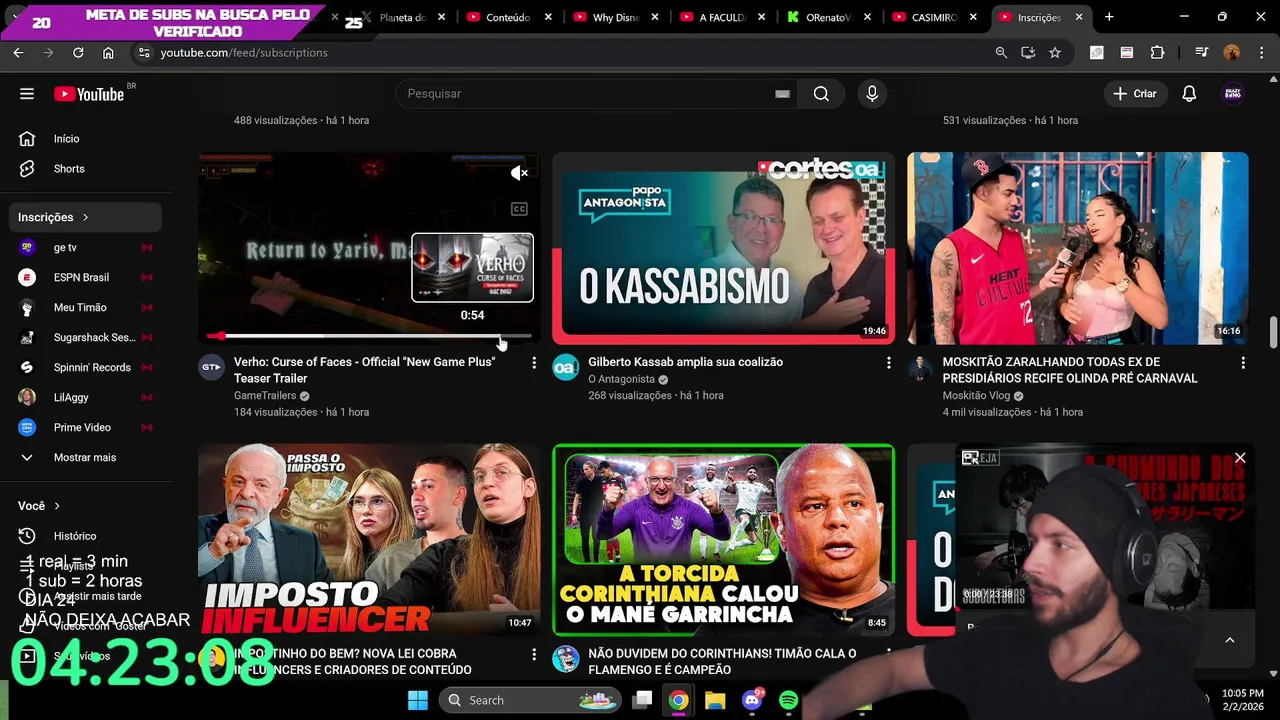Open the GameTrailers channel link

click(x=265, y=396)
